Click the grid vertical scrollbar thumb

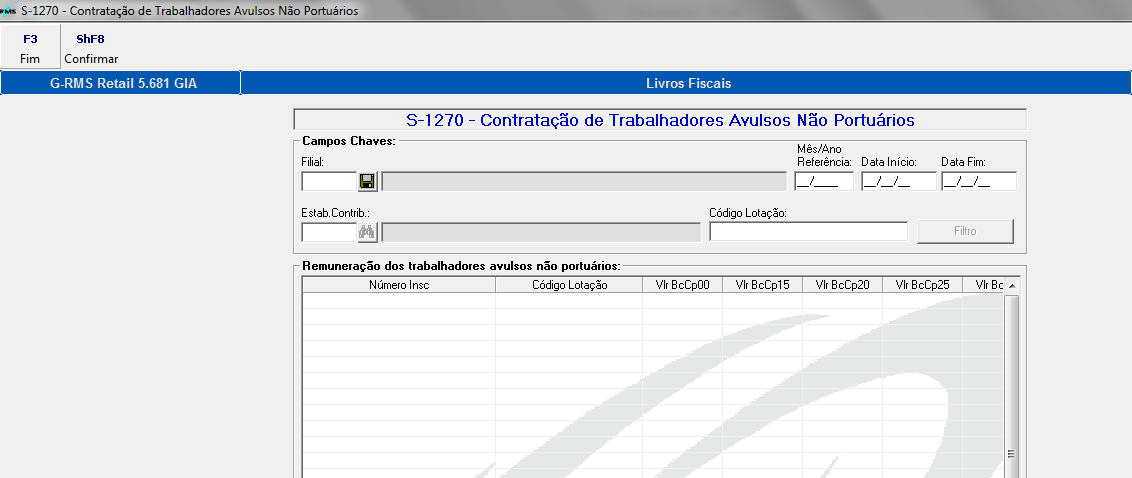[1011, 386]
